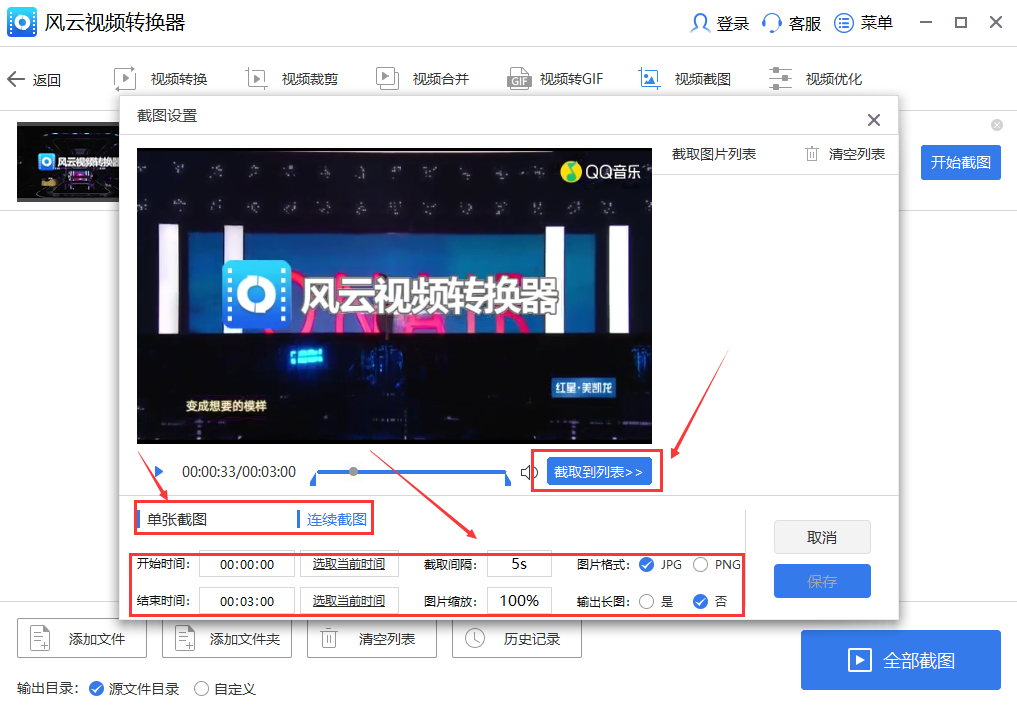Screen dimensions: 1017x715
Task: Close the 截图设置 dialog
Action: click(874, 120)
